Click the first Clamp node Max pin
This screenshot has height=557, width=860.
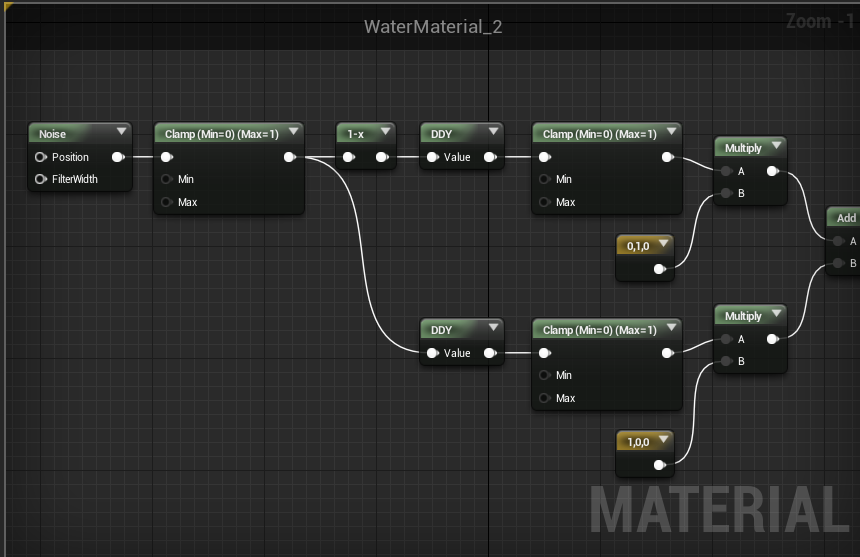pos(167,202)
